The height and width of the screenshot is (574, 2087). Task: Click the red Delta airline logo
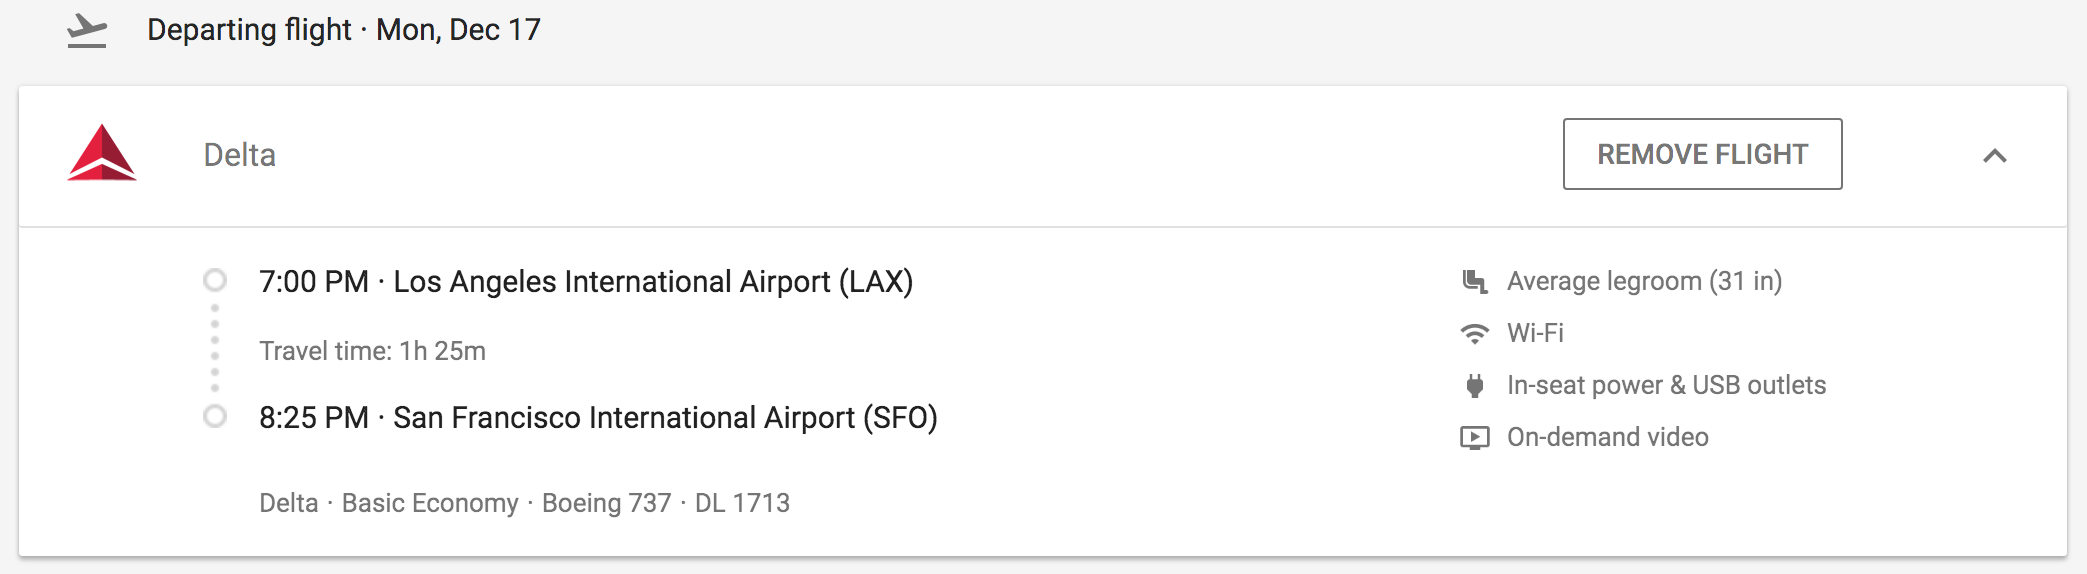[102, 153]
